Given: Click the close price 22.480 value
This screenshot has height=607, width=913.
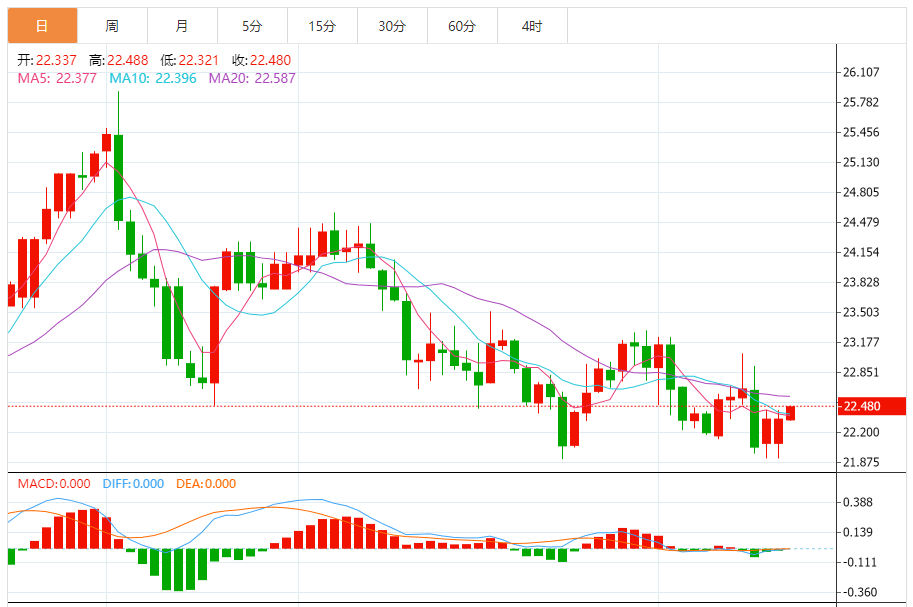Looking at the screenshot, I should (270, 60).
